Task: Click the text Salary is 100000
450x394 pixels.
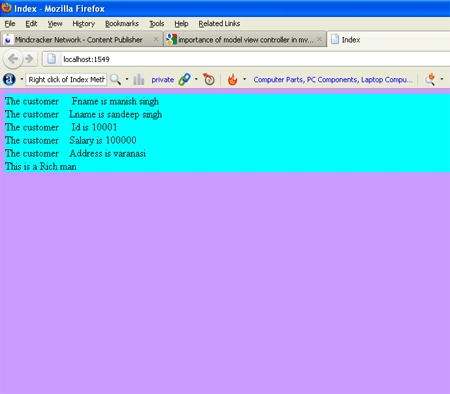Action: pos(103,140)
